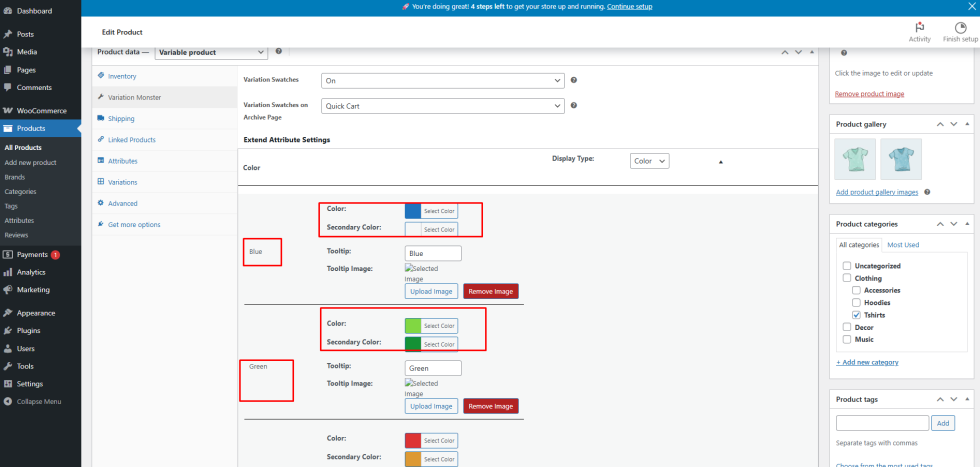
Task: Click the Finish setup progress icon
Action: tap(960, 28)
